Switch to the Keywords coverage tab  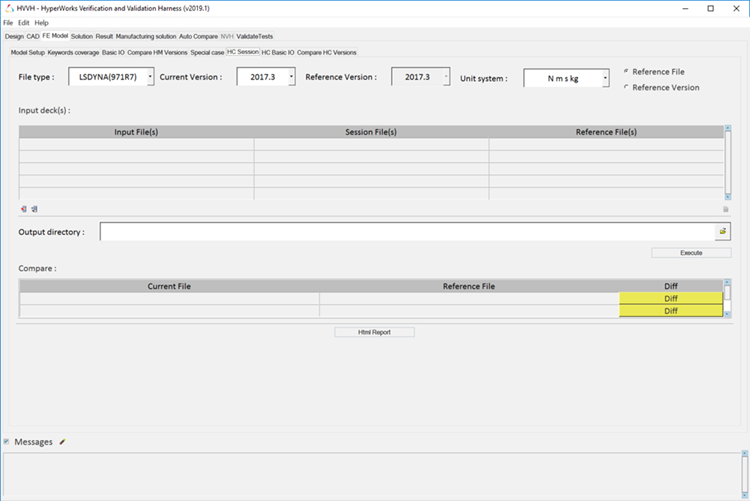[73, 52]
